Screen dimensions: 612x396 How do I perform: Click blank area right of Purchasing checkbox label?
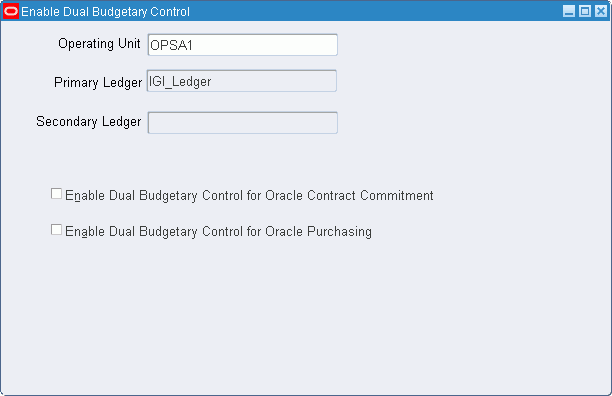(x=488, y=232)
